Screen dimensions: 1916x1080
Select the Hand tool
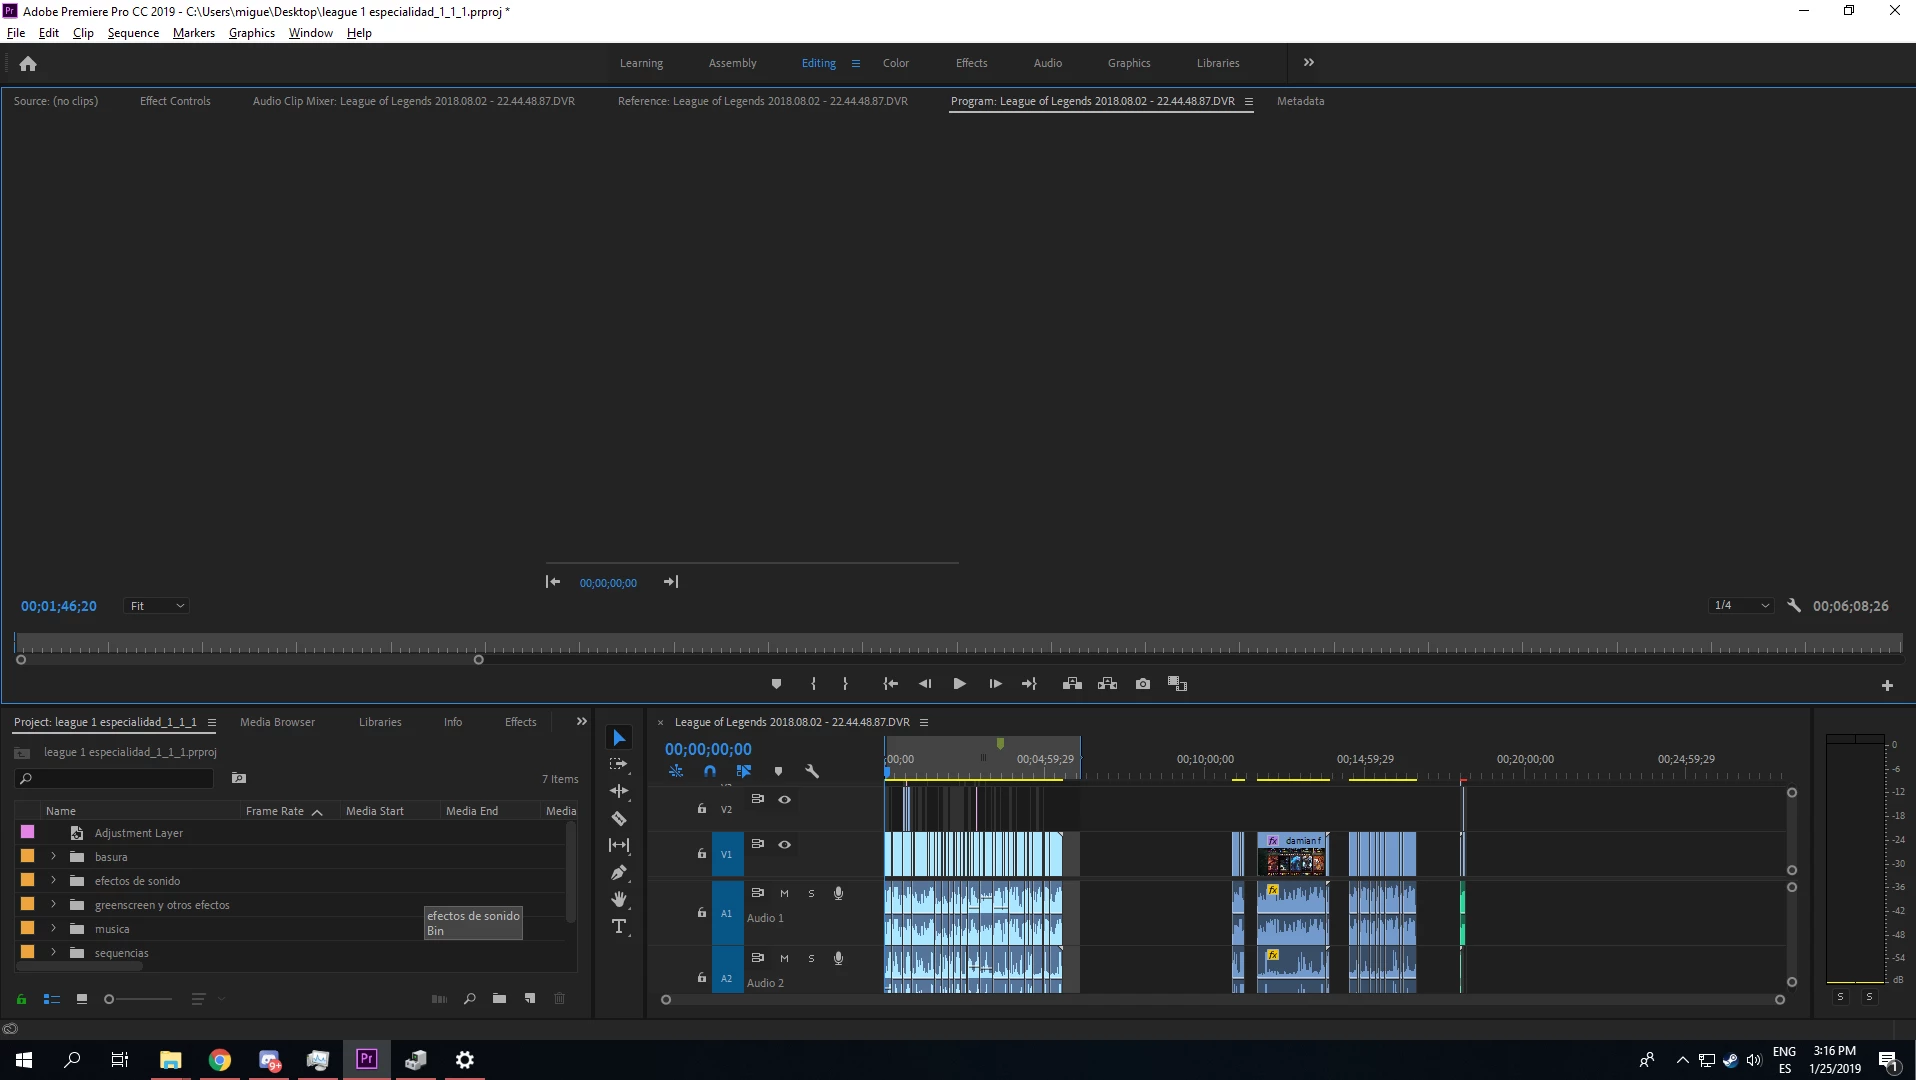pos(619,899)
